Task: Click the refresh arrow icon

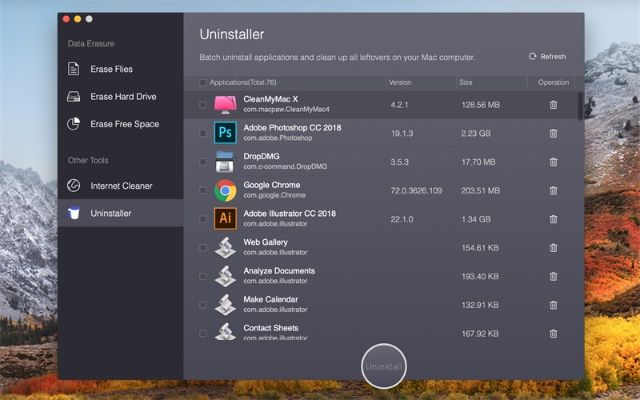Action: pyautogui.click(x=533, y=57)
